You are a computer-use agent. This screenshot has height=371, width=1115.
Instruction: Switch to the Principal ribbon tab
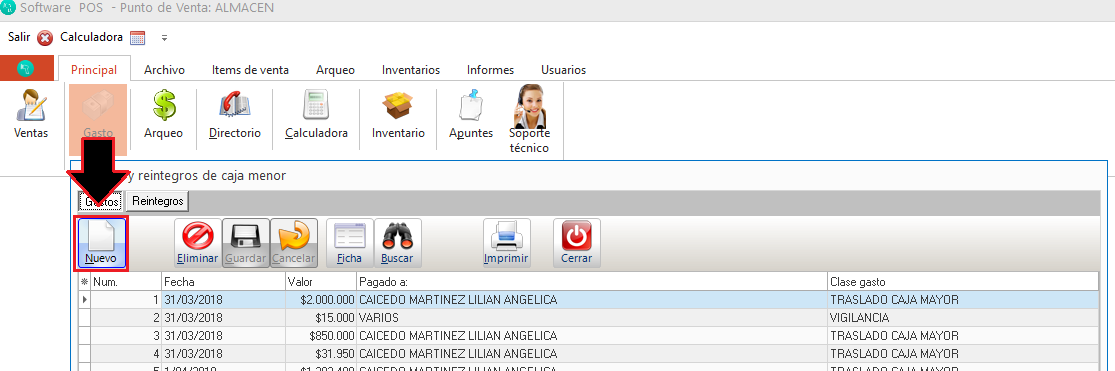(94, 70)
